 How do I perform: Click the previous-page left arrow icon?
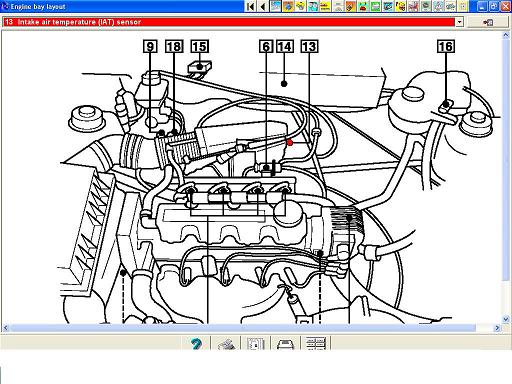[263, 6]
